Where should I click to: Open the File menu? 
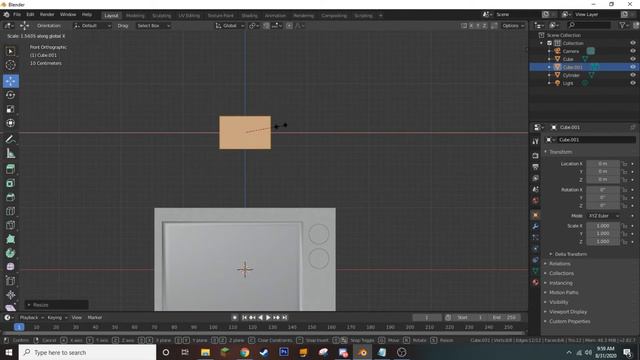pyautogui.click(x=17, y=14)
